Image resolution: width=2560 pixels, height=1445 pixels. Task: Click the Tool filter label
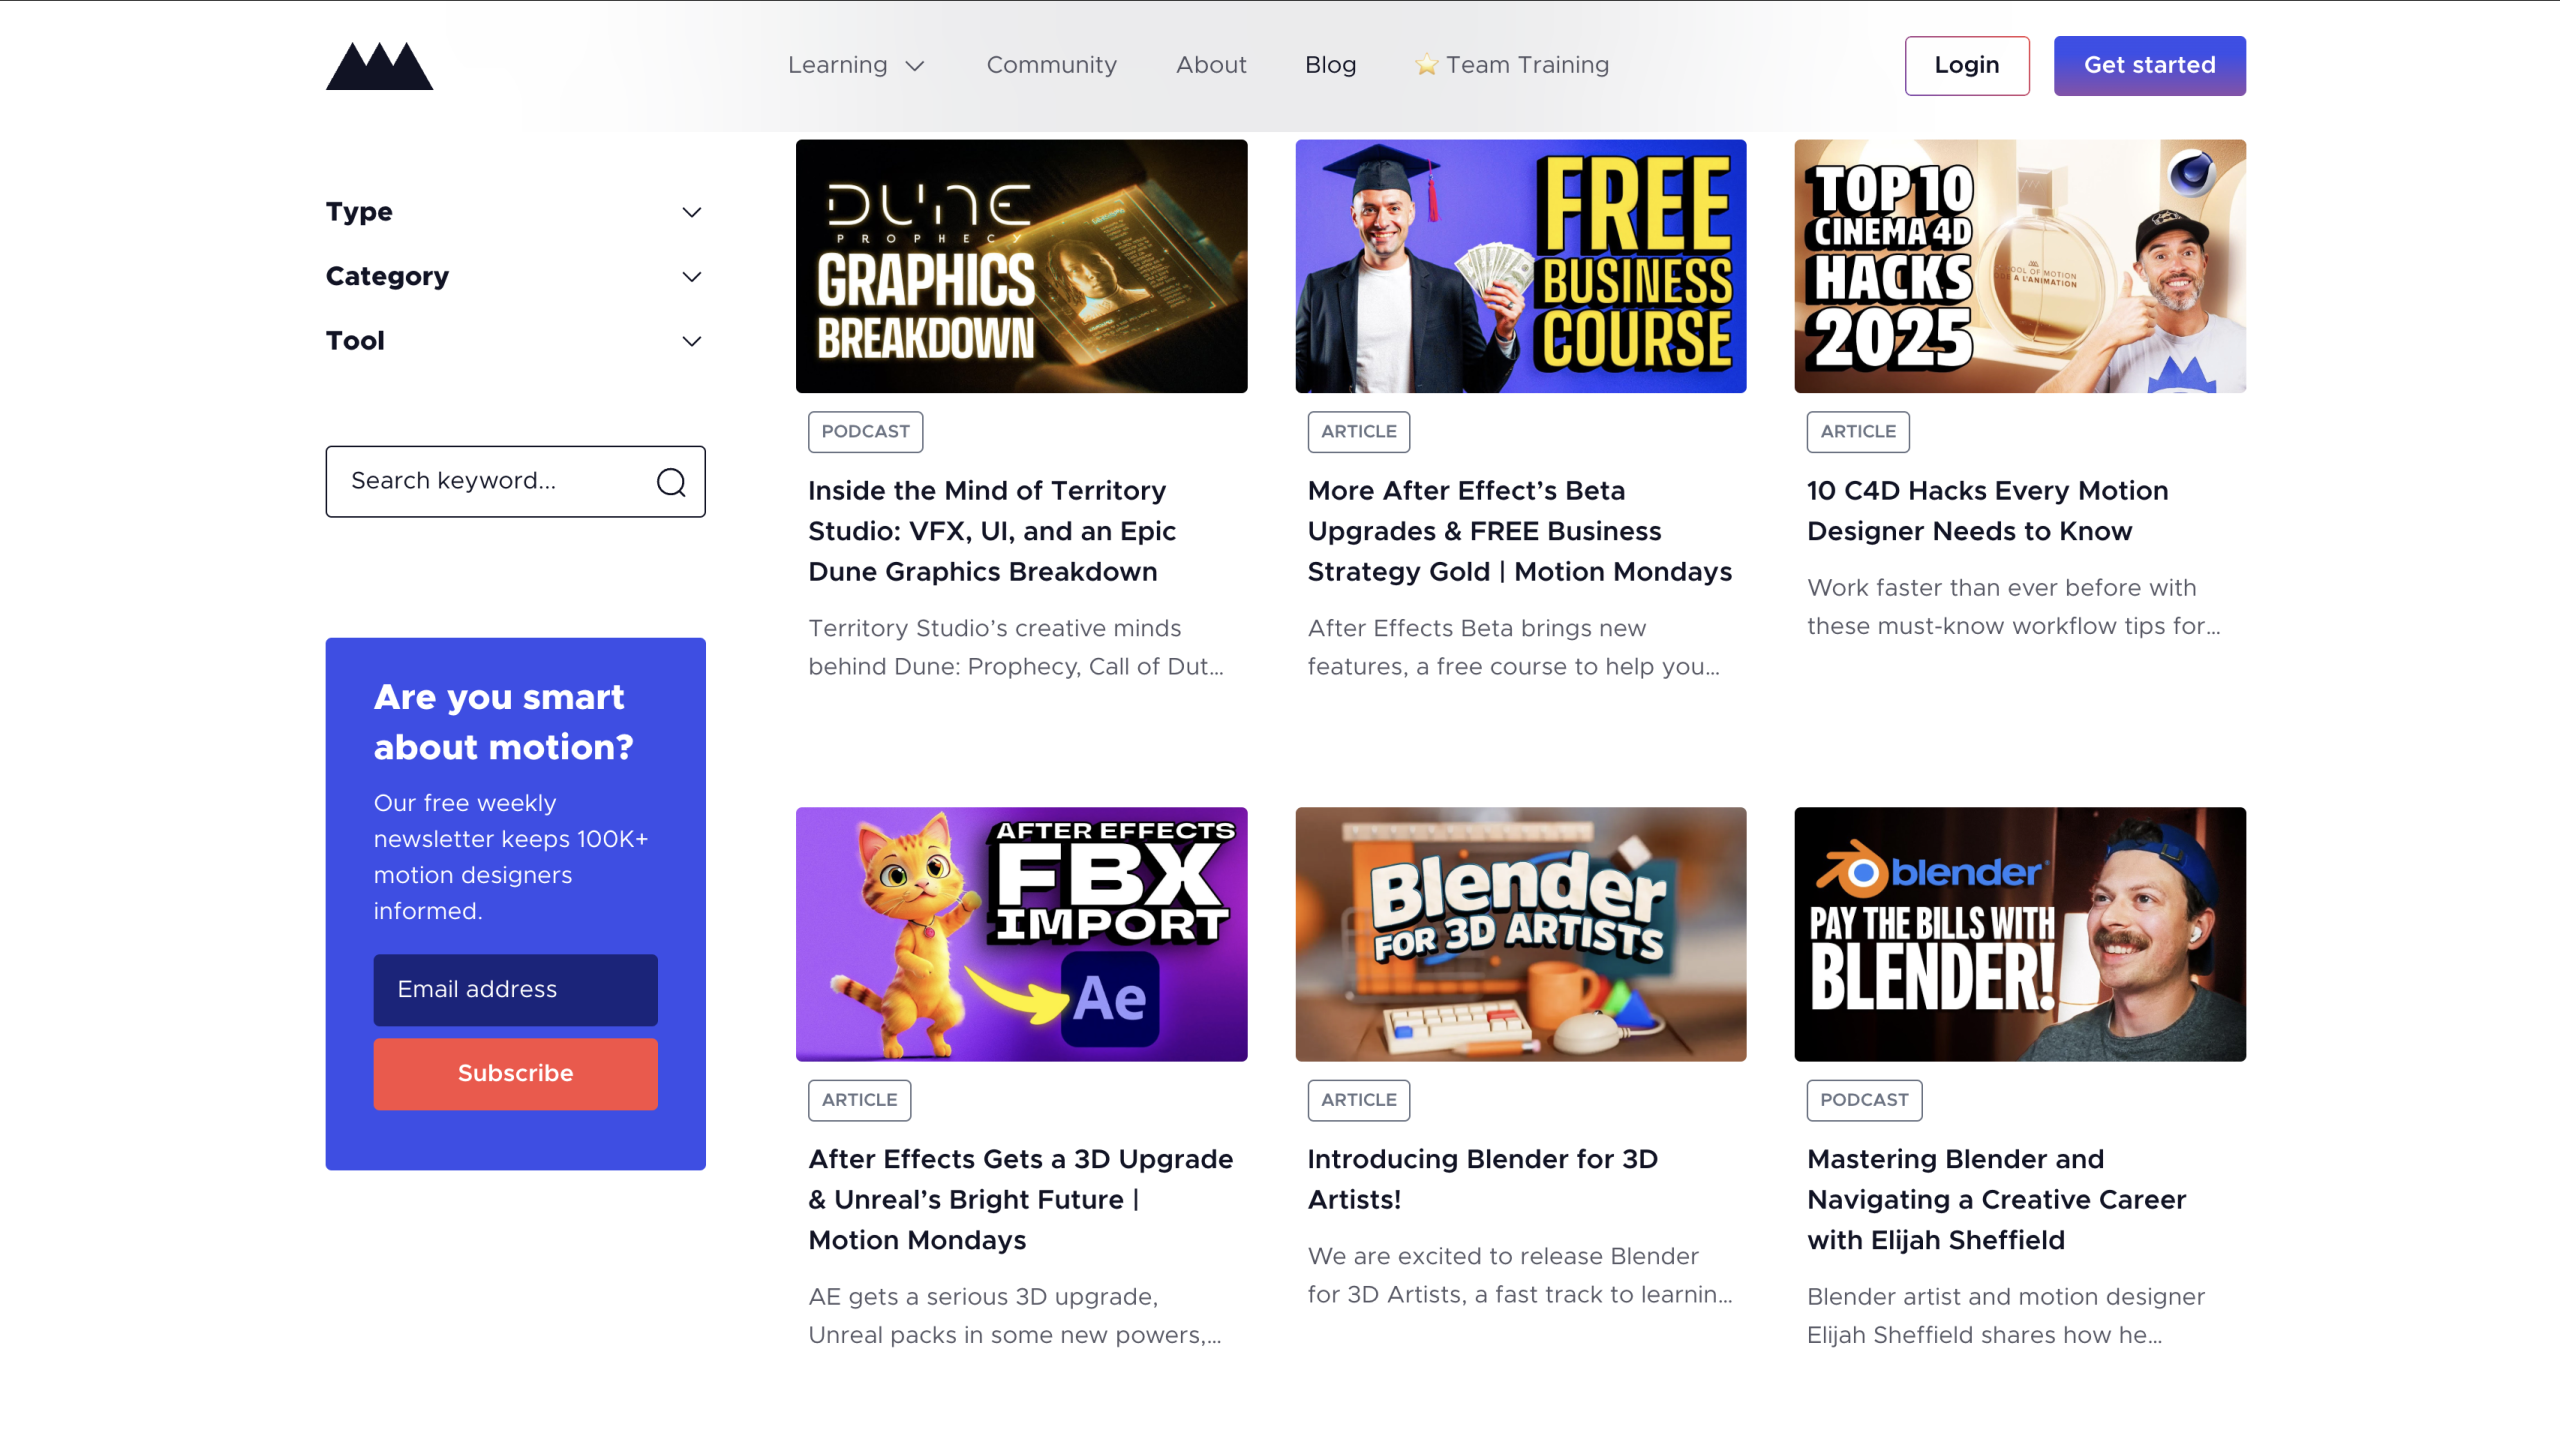pos(355,341)
